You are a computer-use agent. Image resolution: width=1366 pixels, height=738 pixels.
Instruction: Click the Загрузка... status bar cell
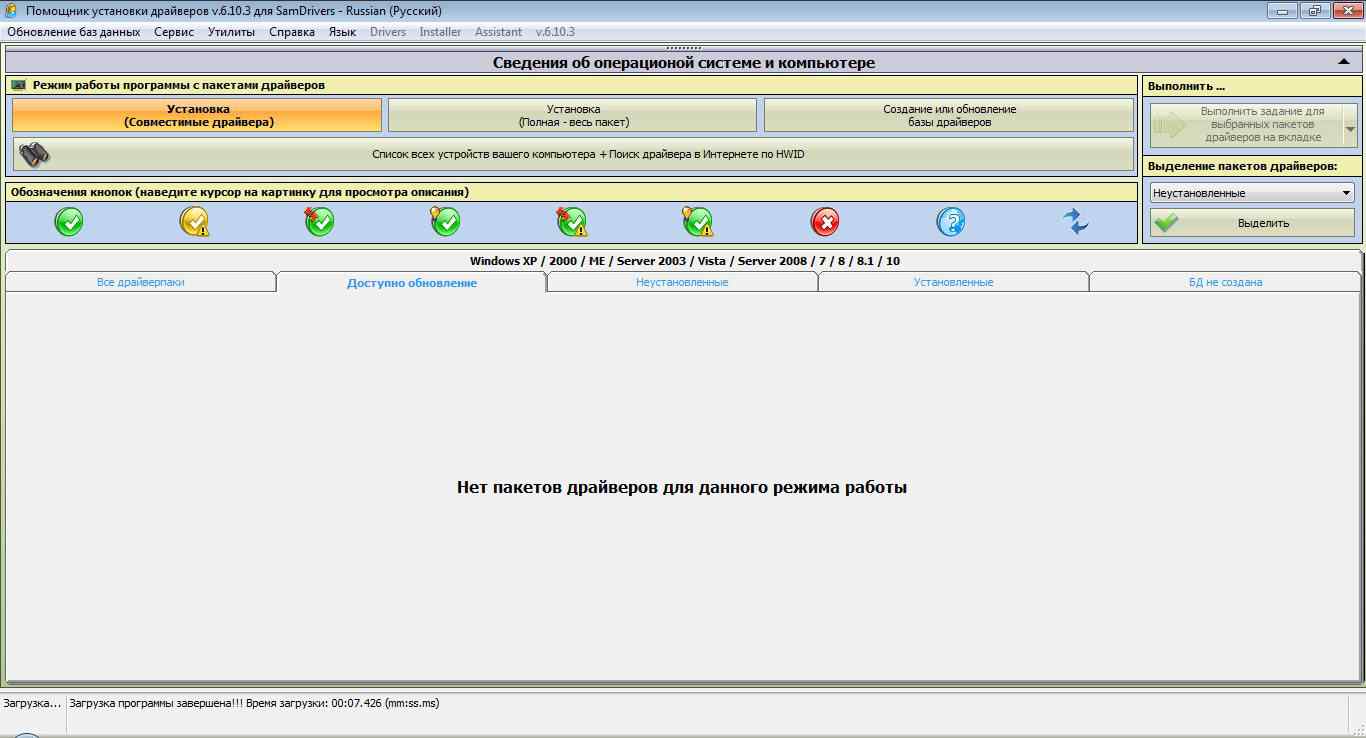(32, 703)
